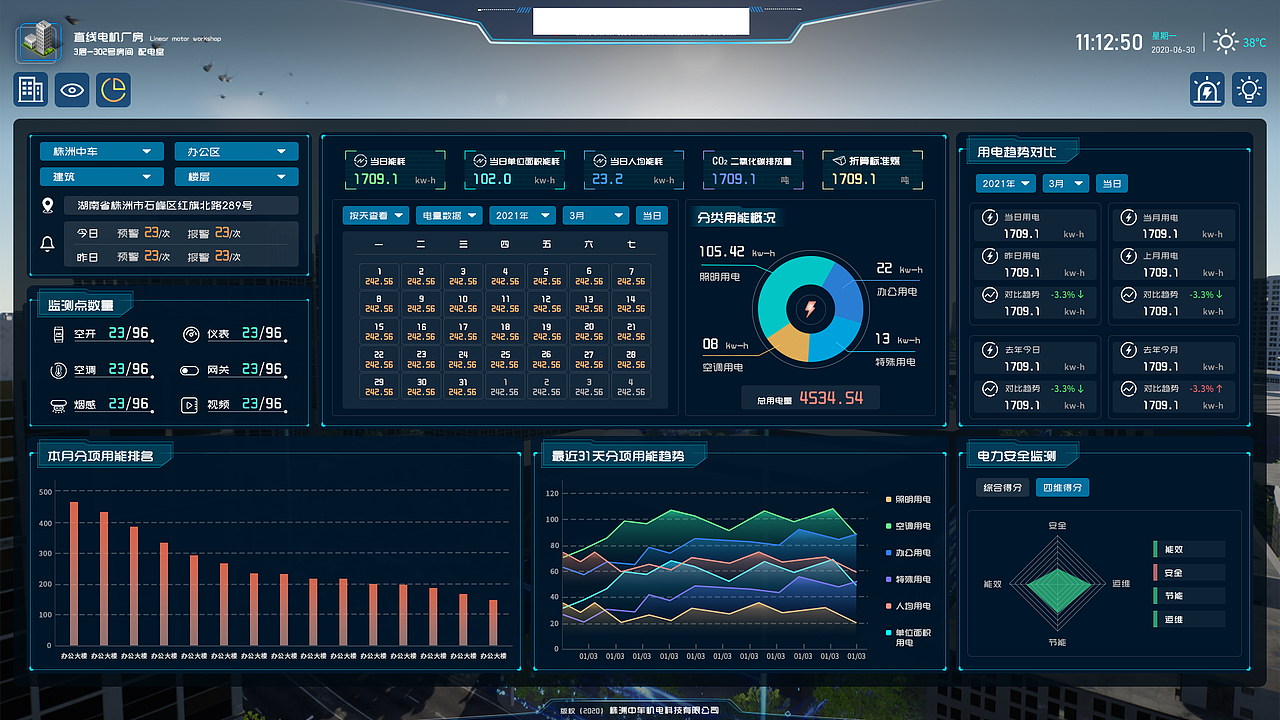Screen dimensions: 1280x720
Task: Click the 当日用电 lightning icon
Action: [989, 217]
